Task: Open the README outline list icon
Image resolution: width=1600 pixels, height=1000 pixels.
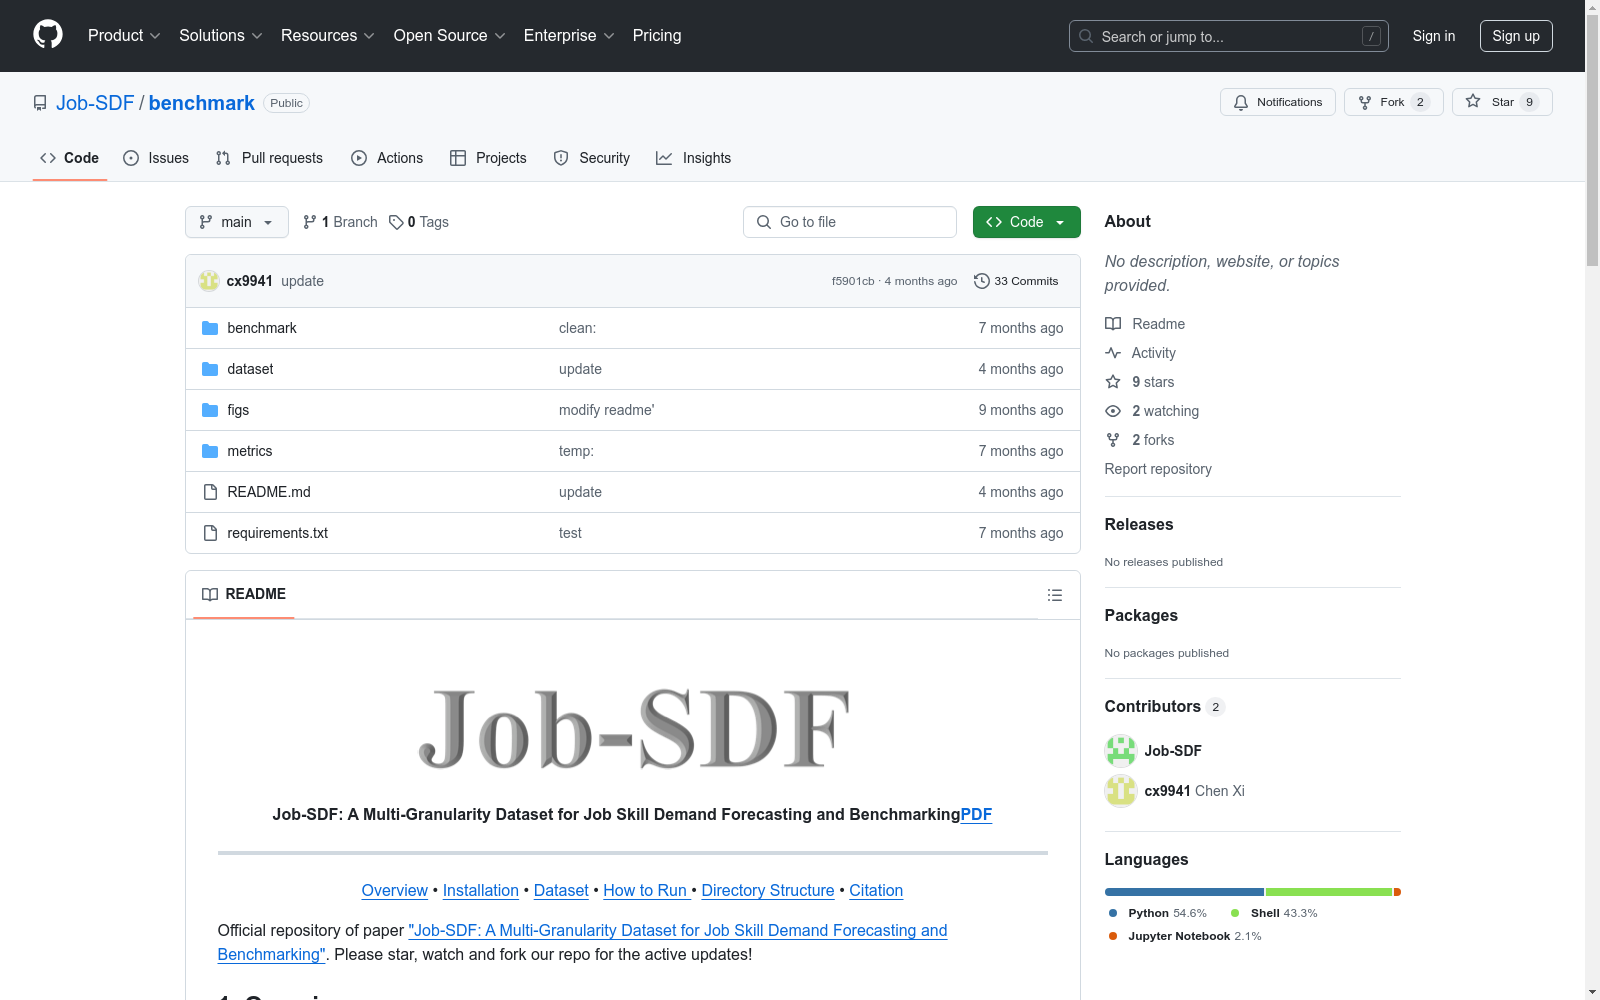Action: (x=1054, y=595)
